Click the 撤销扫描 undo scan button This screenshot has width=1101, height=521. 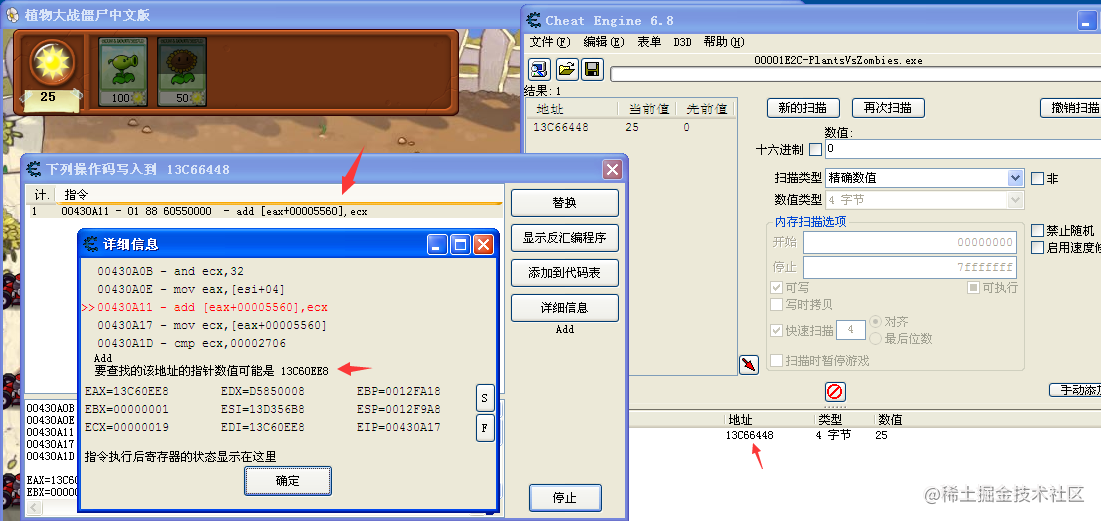point(1071,108)
